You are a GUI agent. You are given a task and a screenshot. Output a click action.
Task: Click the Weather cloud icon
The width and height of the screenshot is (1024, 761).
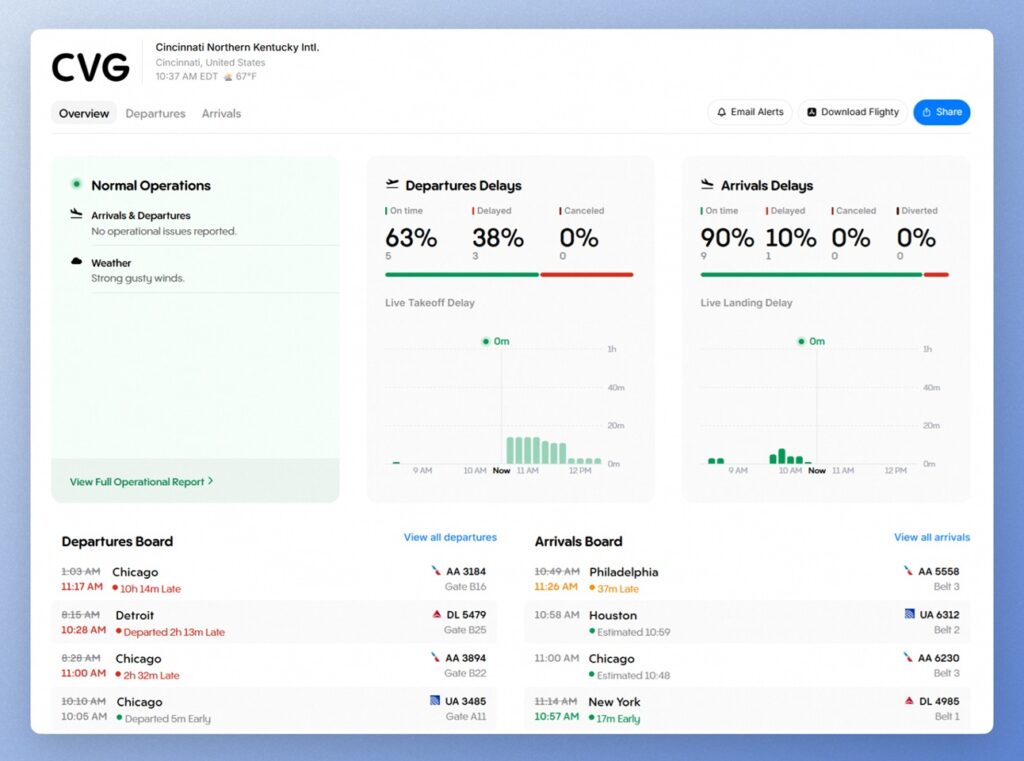pos(77,262)
